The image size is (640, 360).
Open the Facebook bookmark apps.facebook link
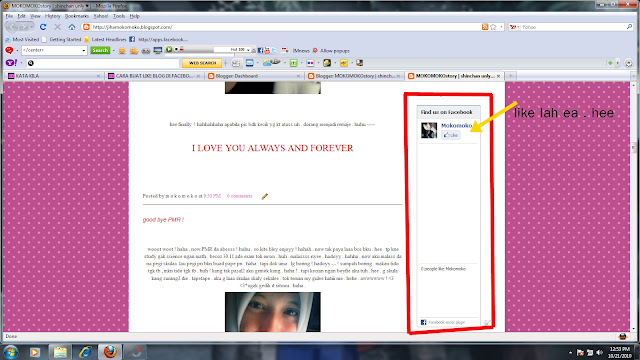point(159,40)
